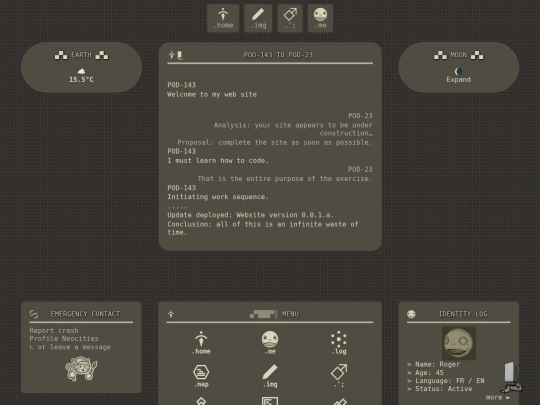This screenshot has height=405, width=540.
Task: Open .home icon in the MENU panel
Action: (x=201, y=343)
